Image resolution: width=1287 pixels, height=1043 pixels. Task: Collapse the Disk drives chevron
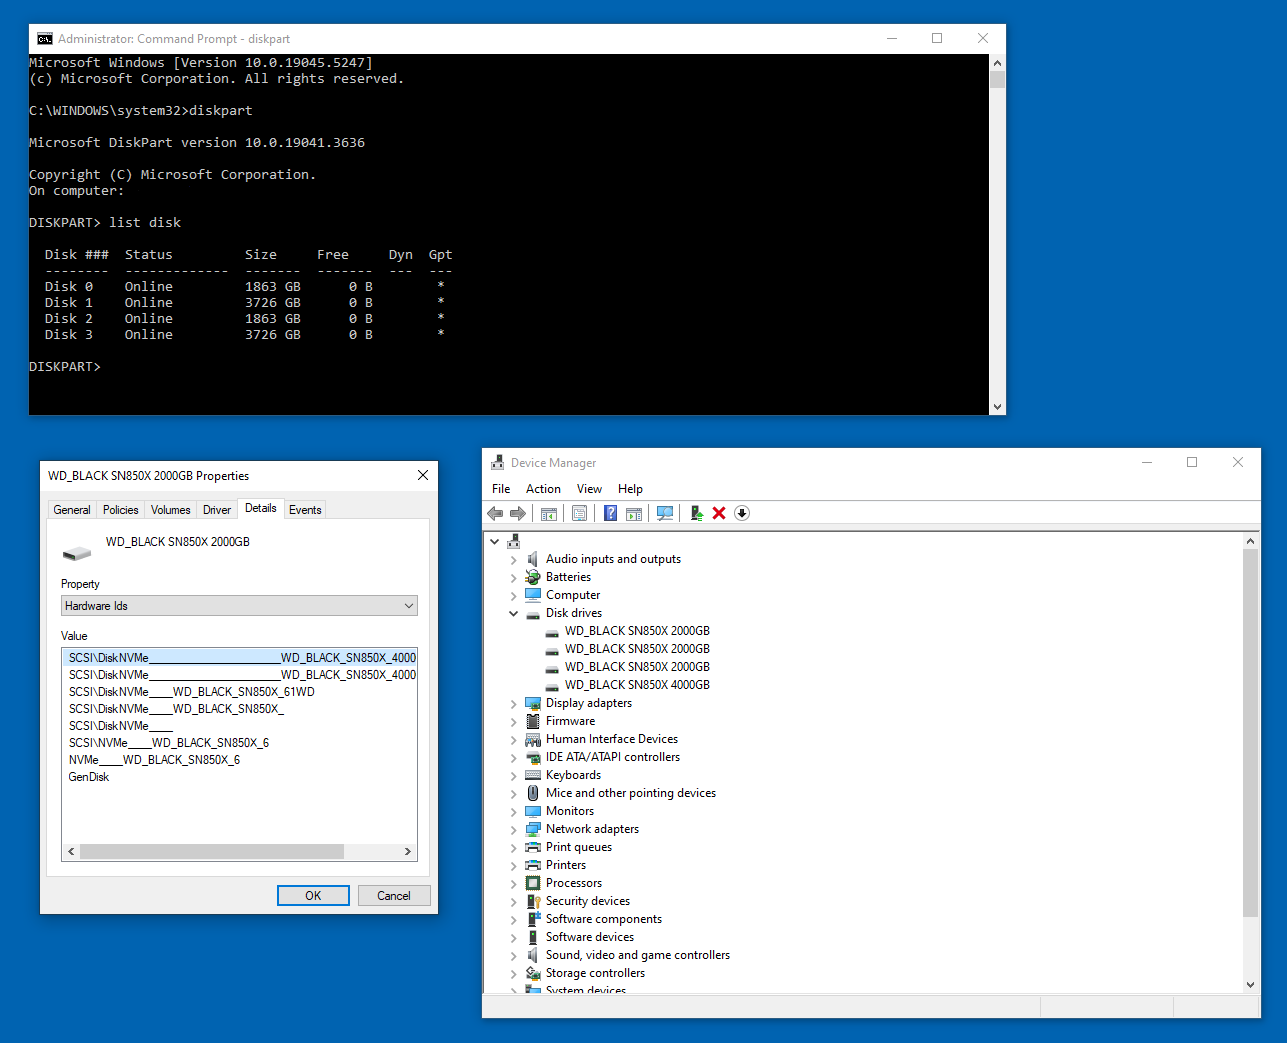(513, 613)
